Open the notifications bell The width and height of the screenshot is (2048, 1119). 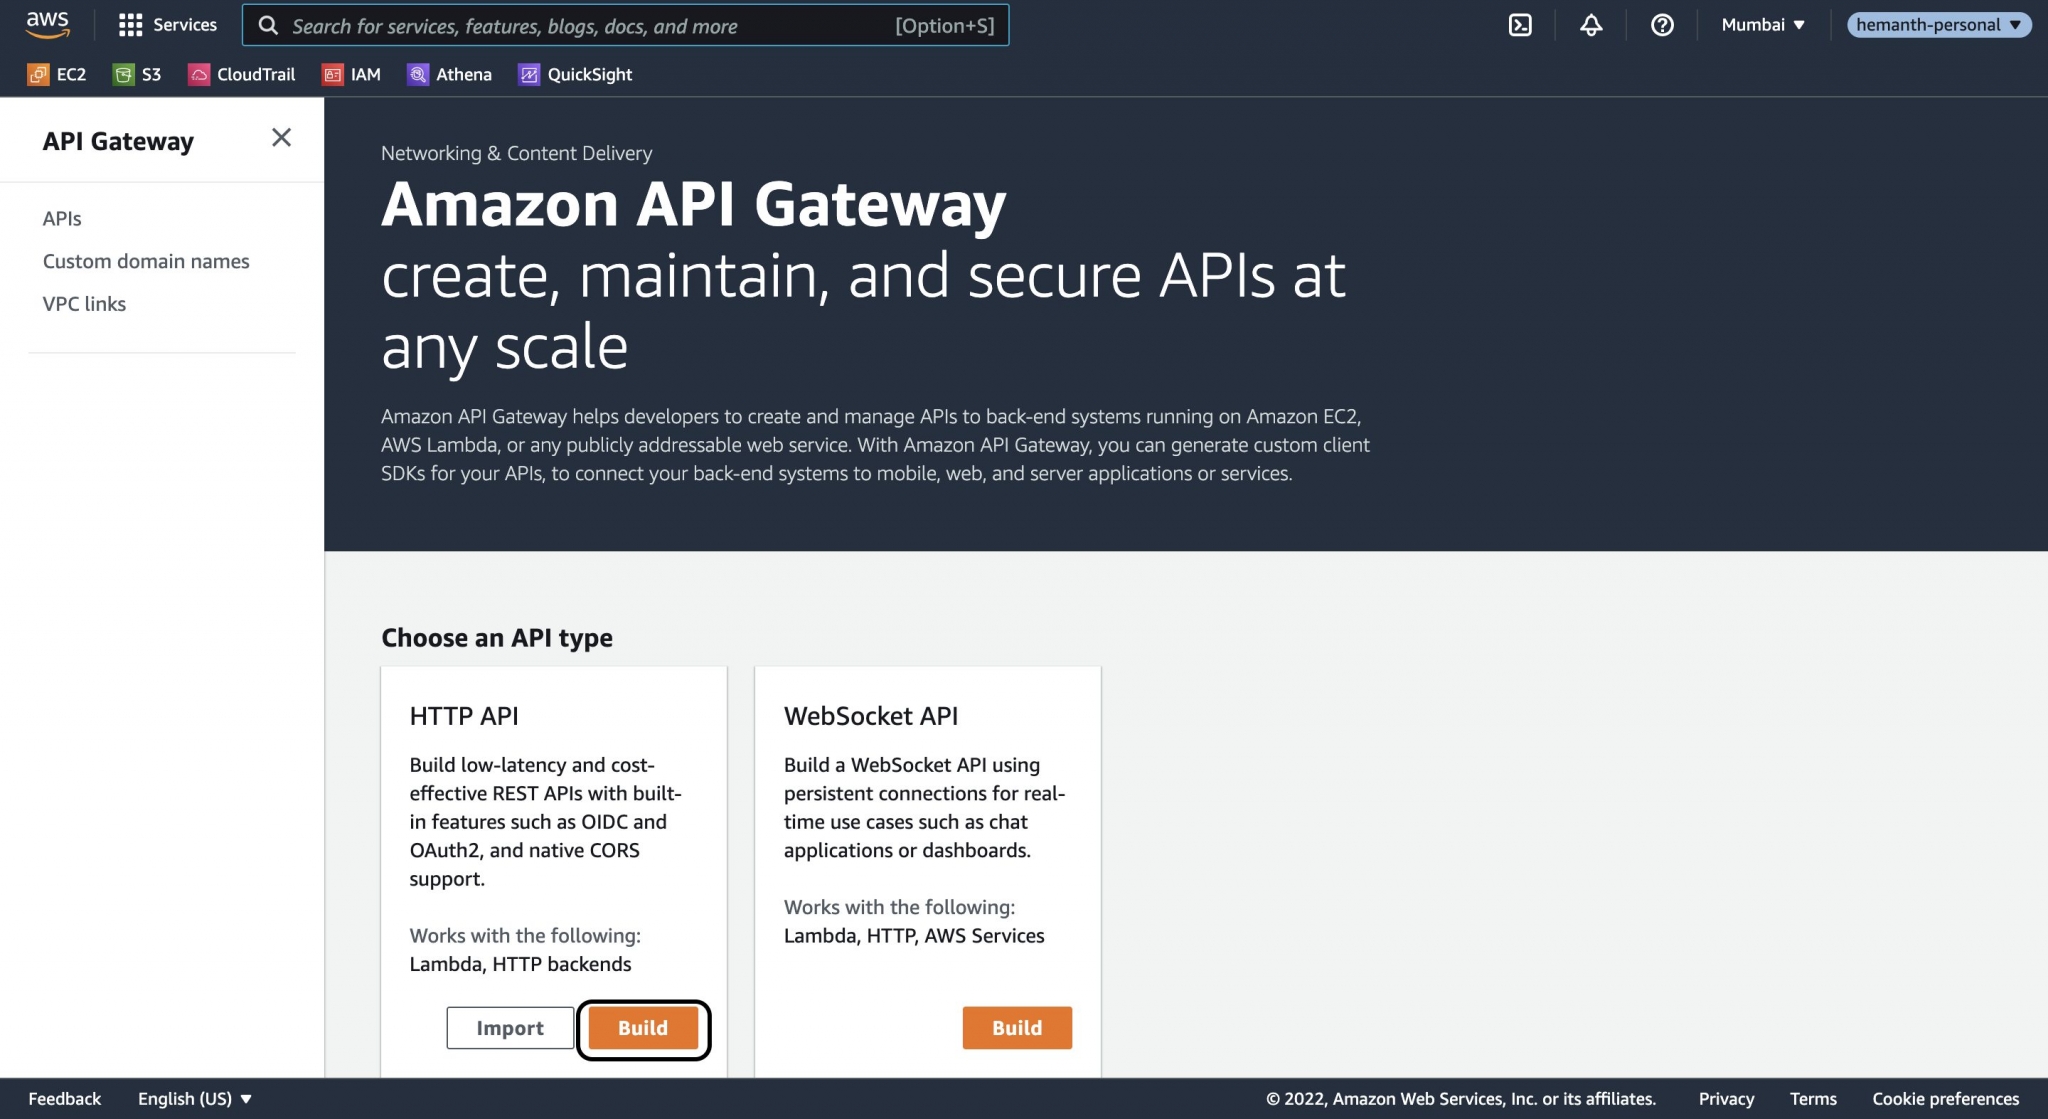point(1592,25)
